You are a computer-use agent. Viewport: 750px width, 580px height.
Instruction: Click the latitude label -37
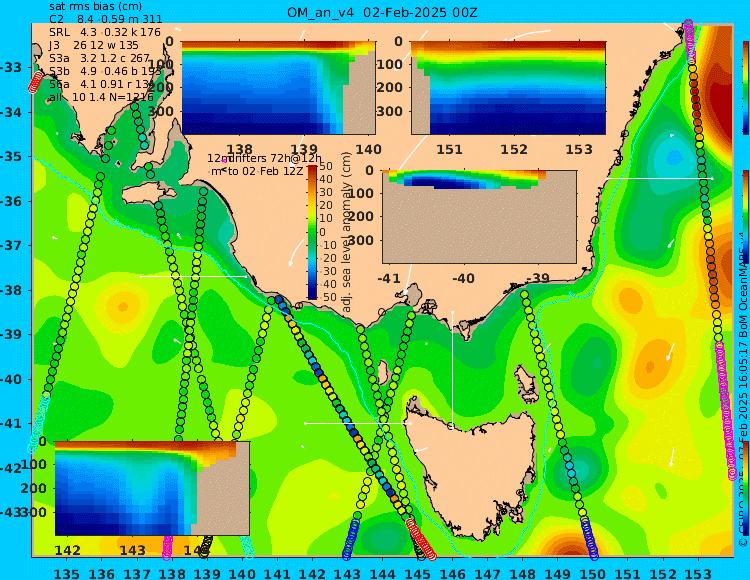11,245
